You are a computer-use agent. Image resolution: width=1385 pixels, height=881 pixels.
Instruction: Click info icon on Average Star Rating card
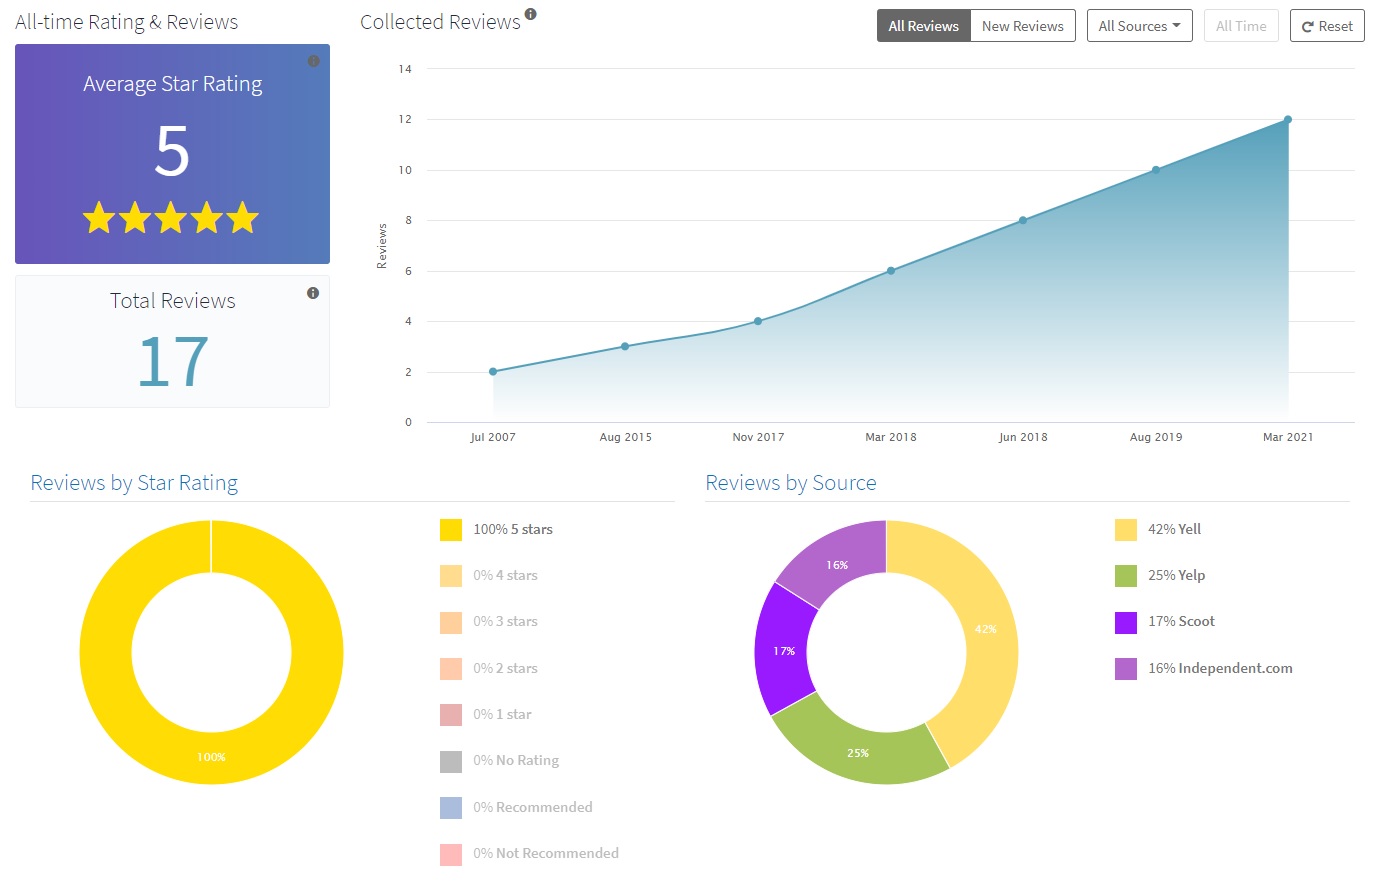point(313,61)
